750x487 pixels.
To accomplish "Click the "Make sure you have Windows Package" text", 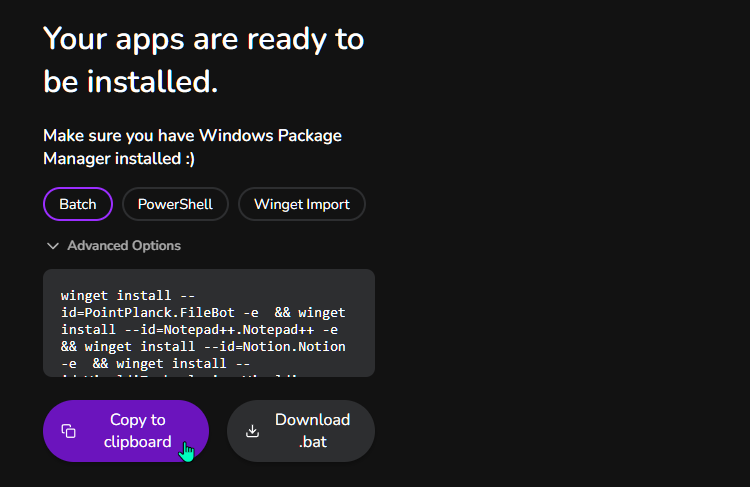I will (x=192, y=136).
